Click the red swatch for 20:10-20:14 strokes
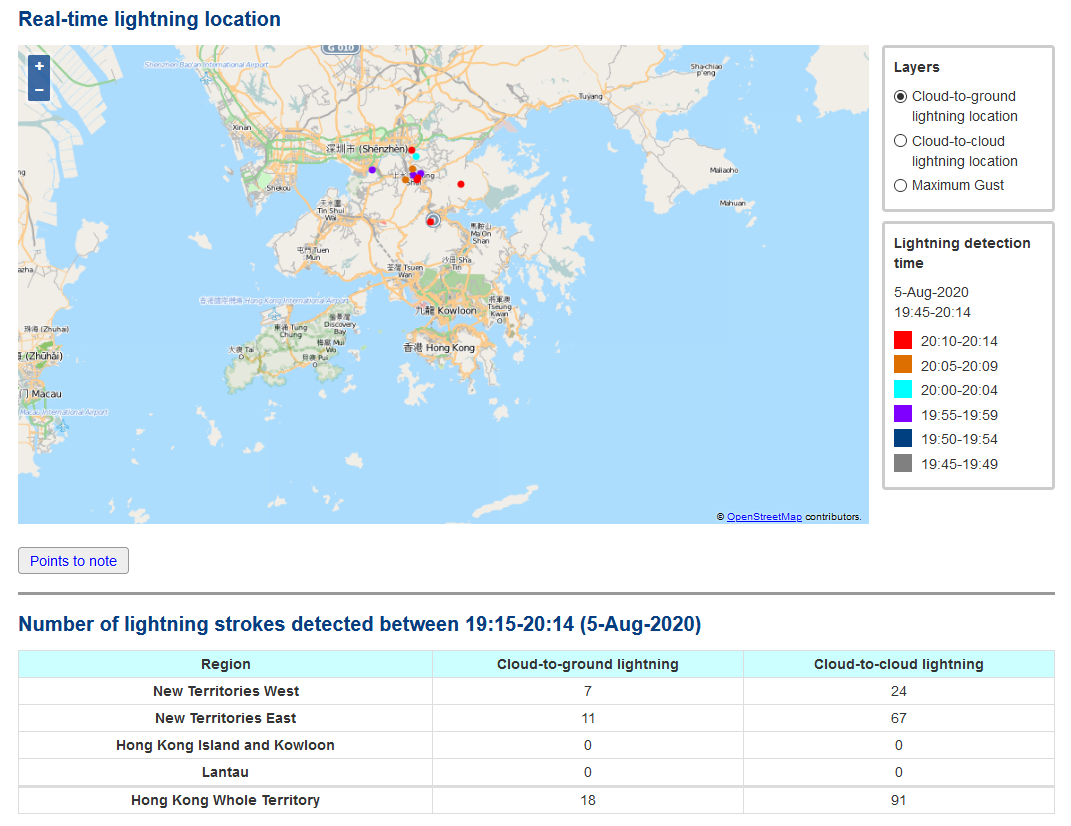 point(902,340)
